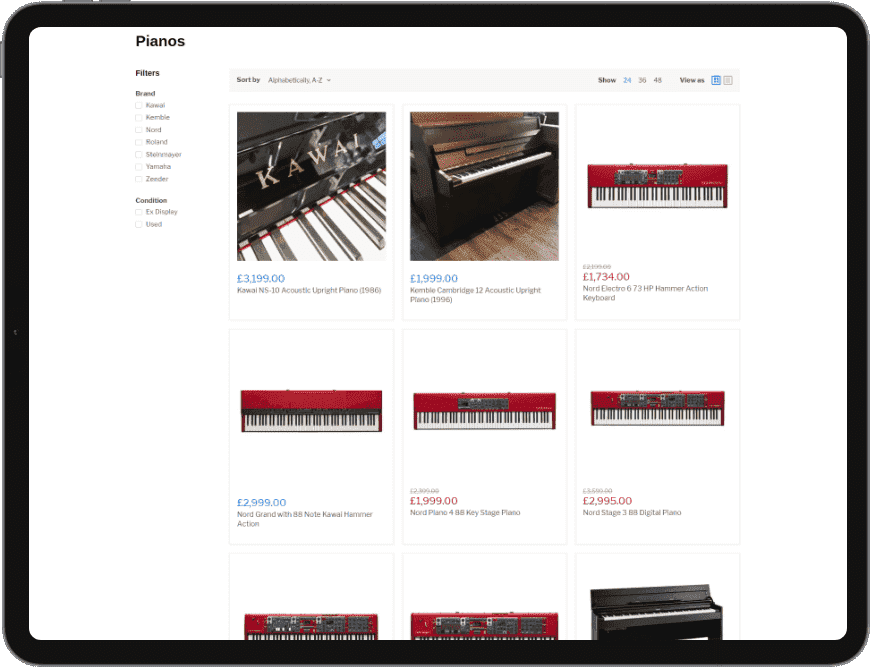Viewport: 870px width, 667px height.
Task: Check the Yamaha brand filter
Action: pos(139,167)
